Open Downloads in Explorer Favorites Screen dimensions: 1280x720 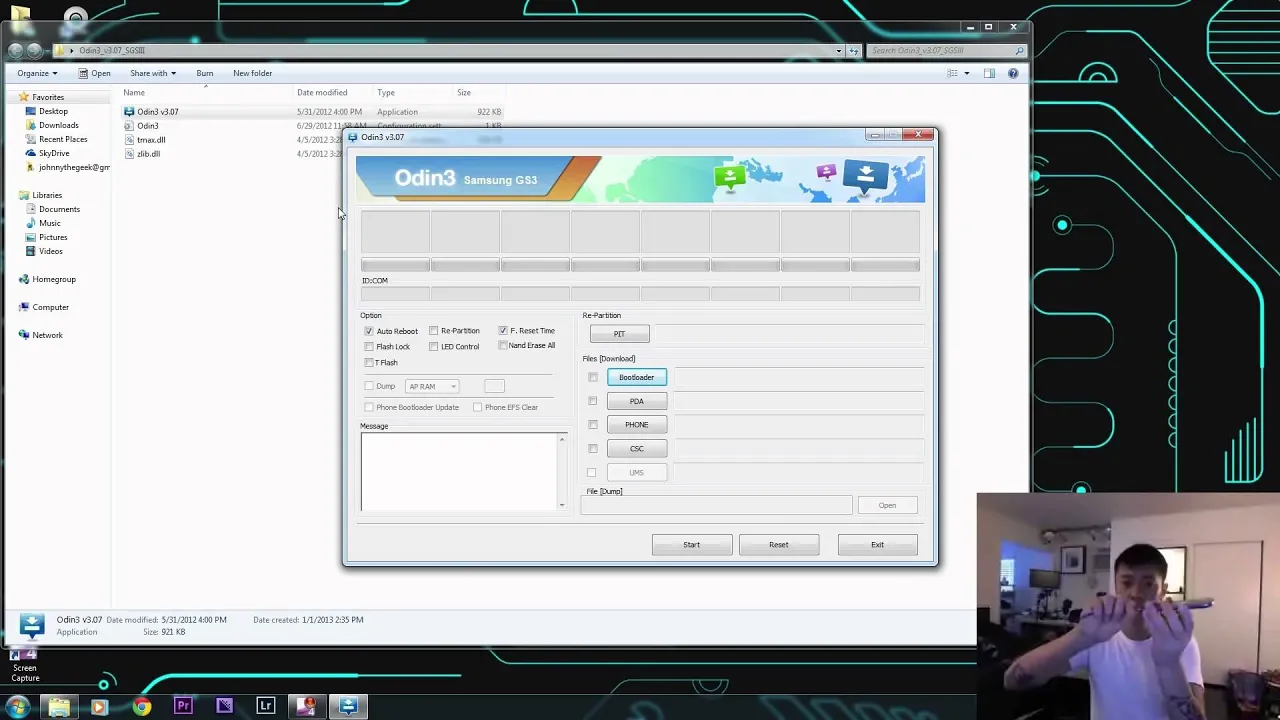coord(58,125)
